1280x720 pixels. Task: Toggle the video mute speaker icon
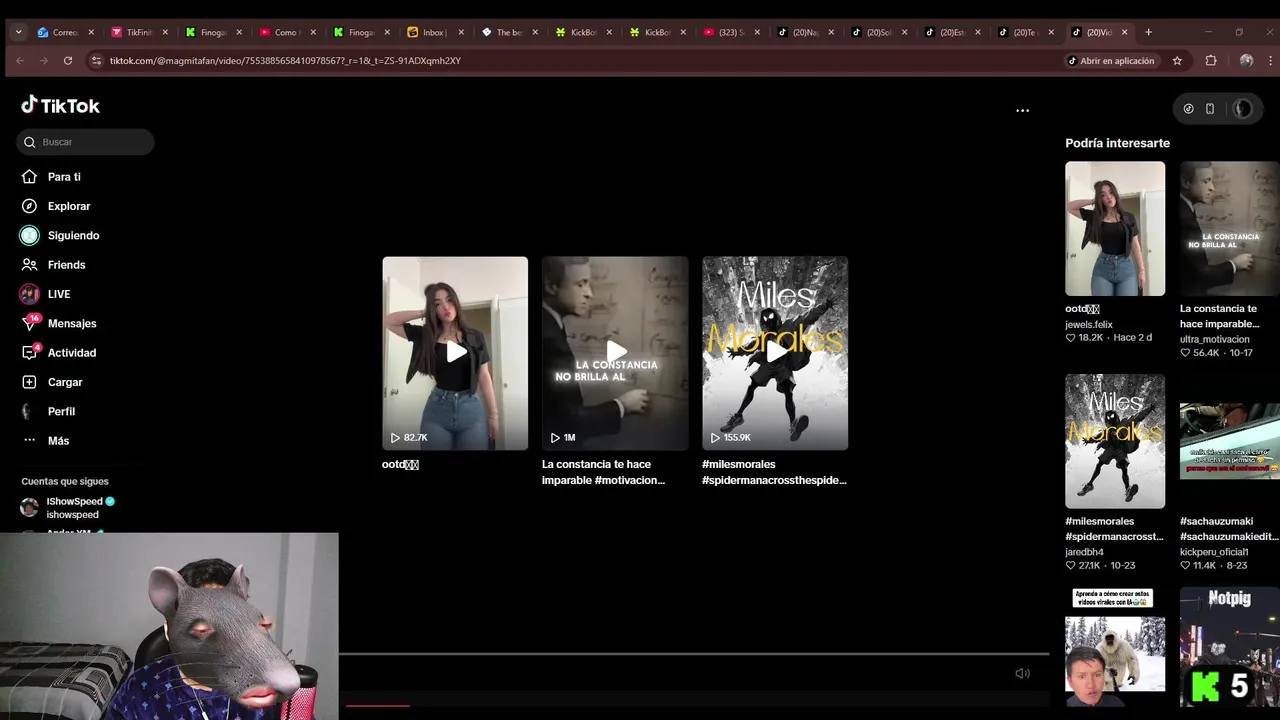click(1022, 673)
